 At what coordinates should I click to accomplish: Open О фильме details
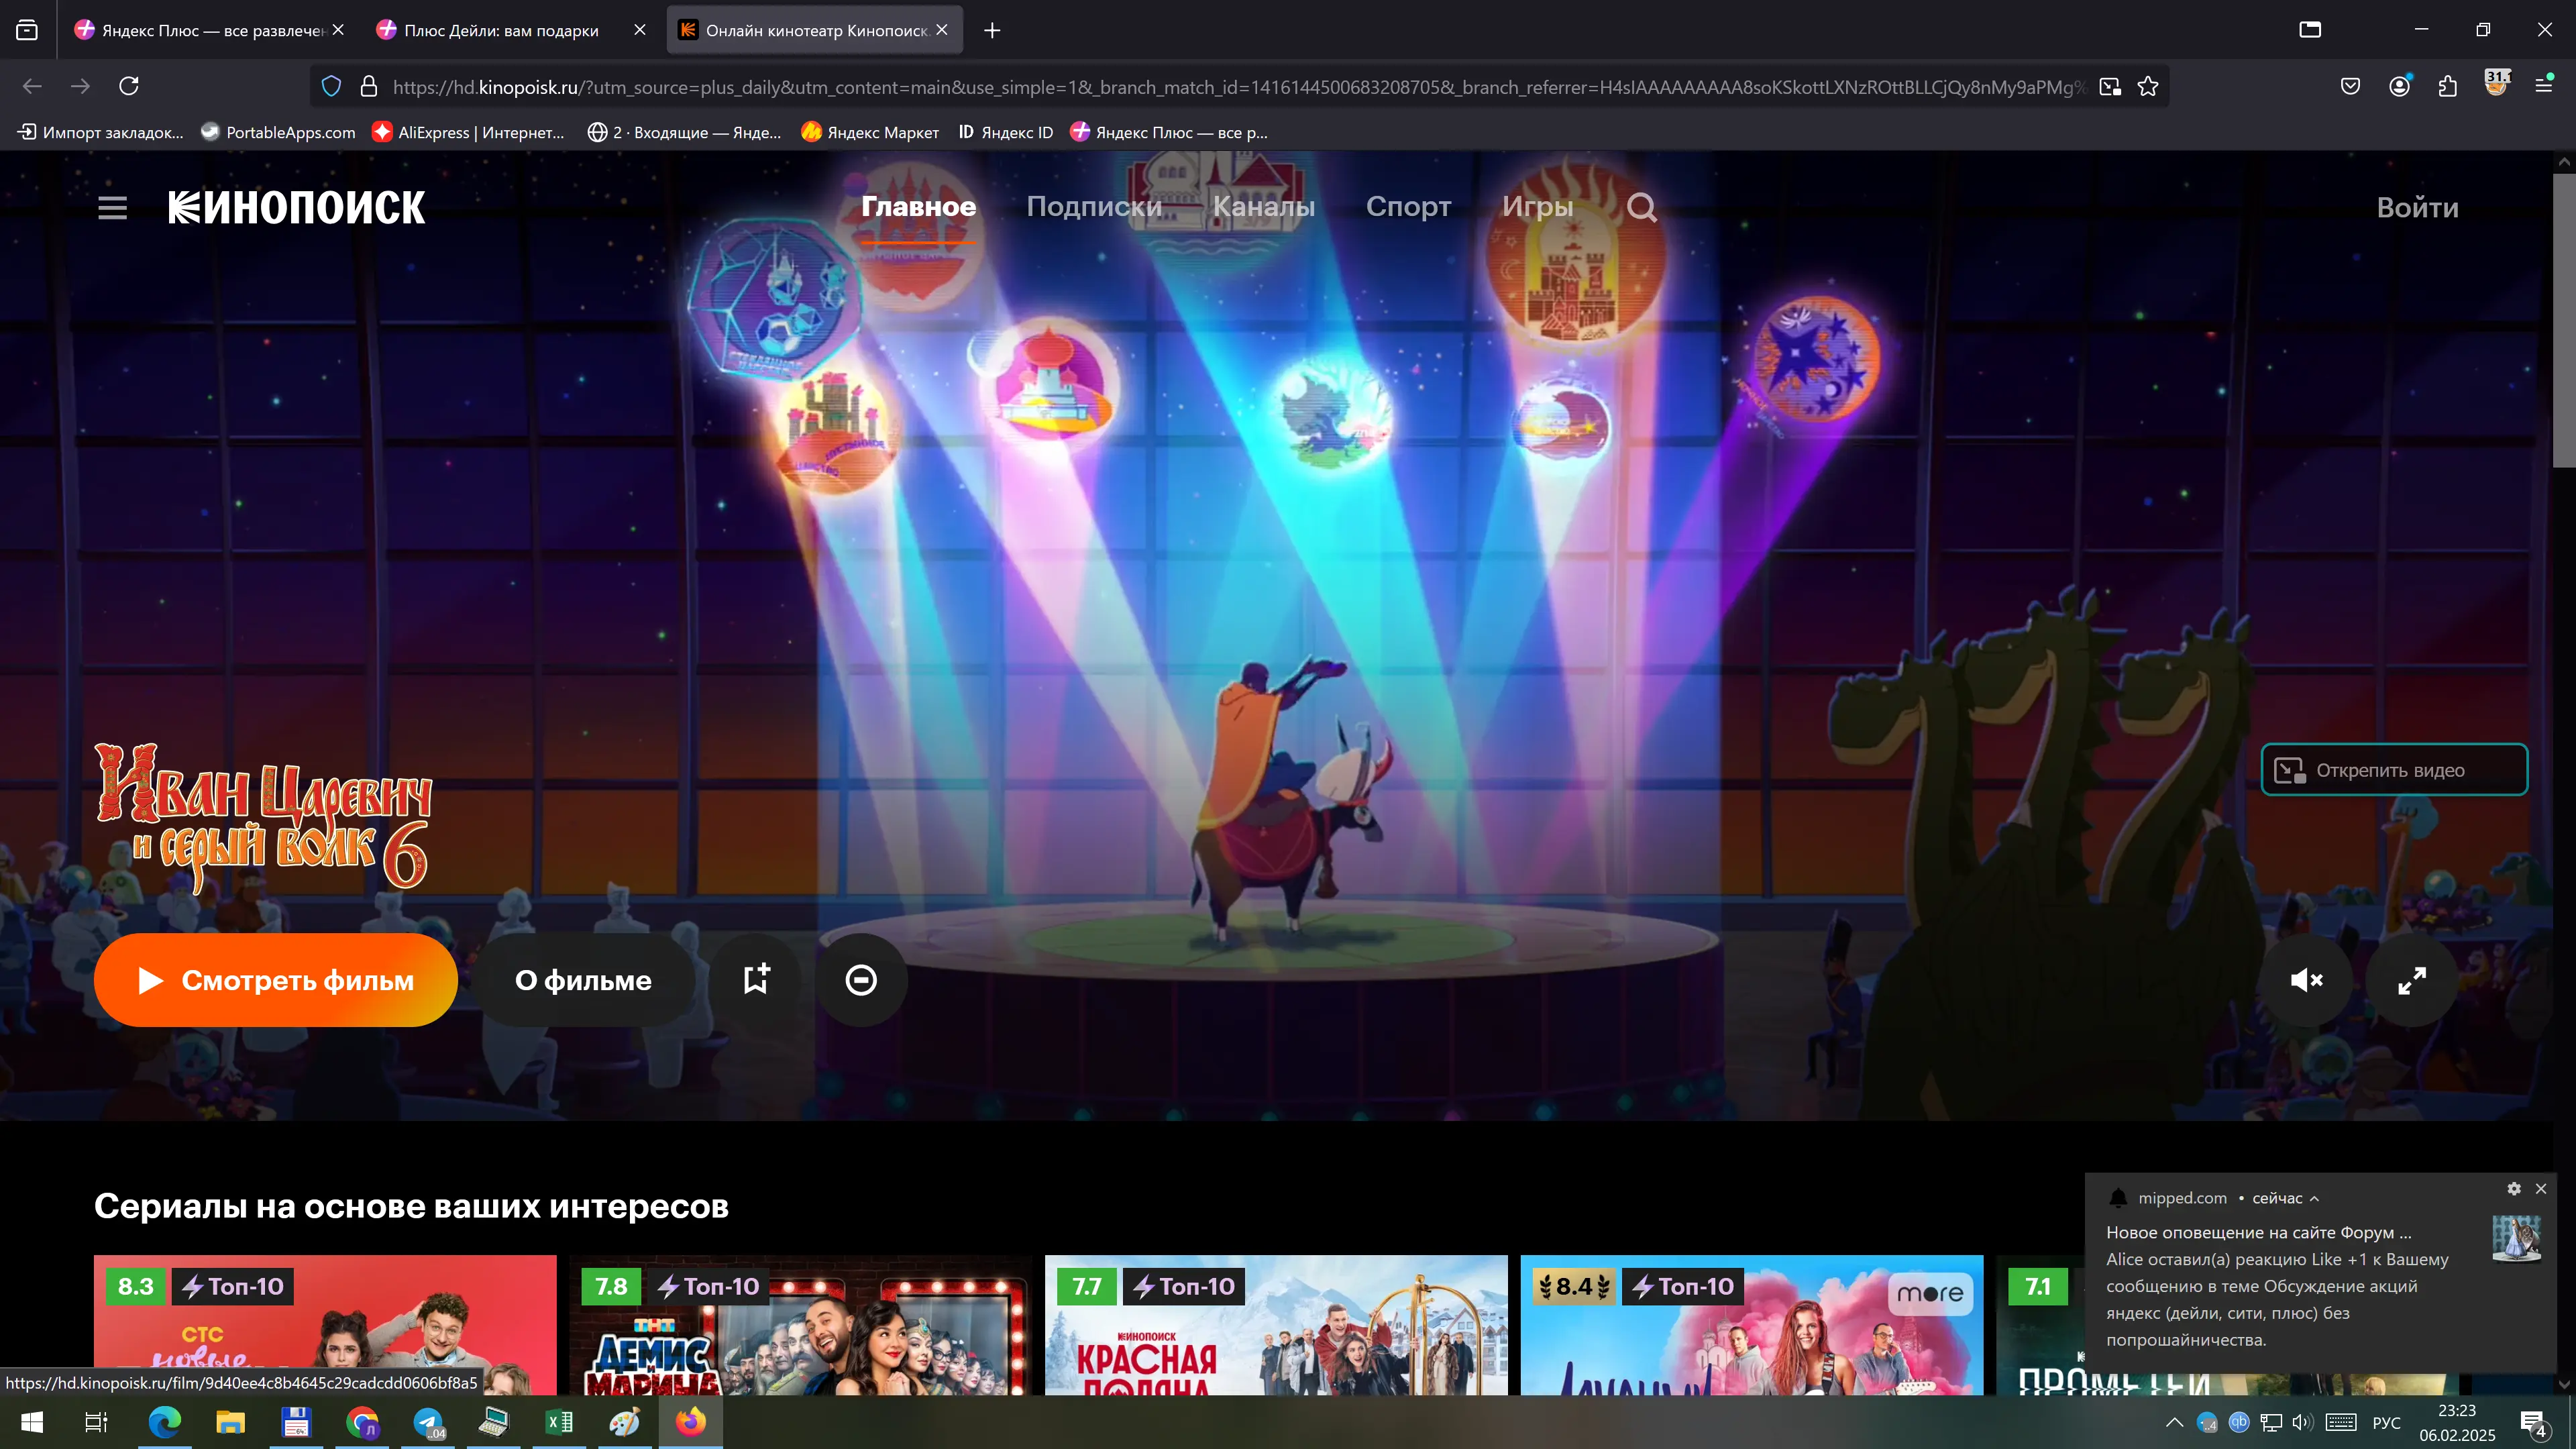point(583,980)
